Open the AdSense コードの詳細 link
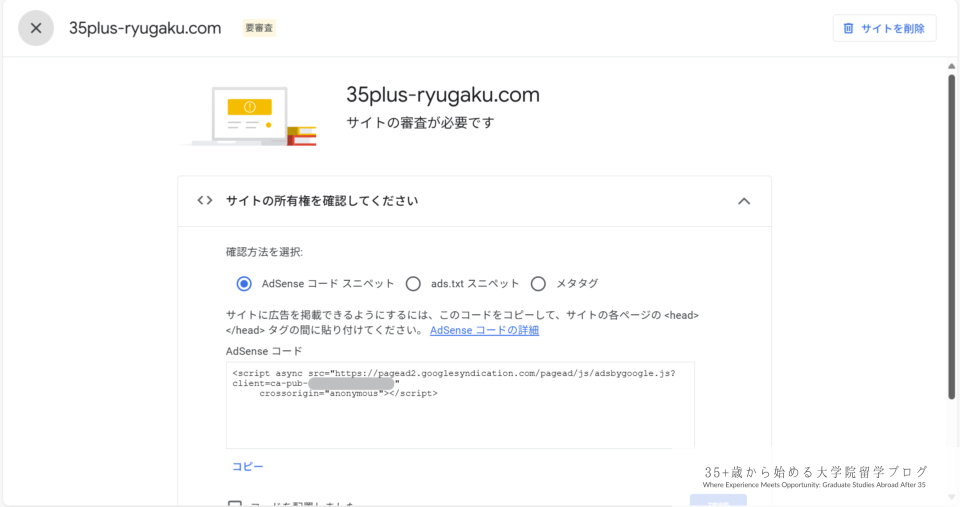The width and height of the screenshot is (960, 507). 484,330
